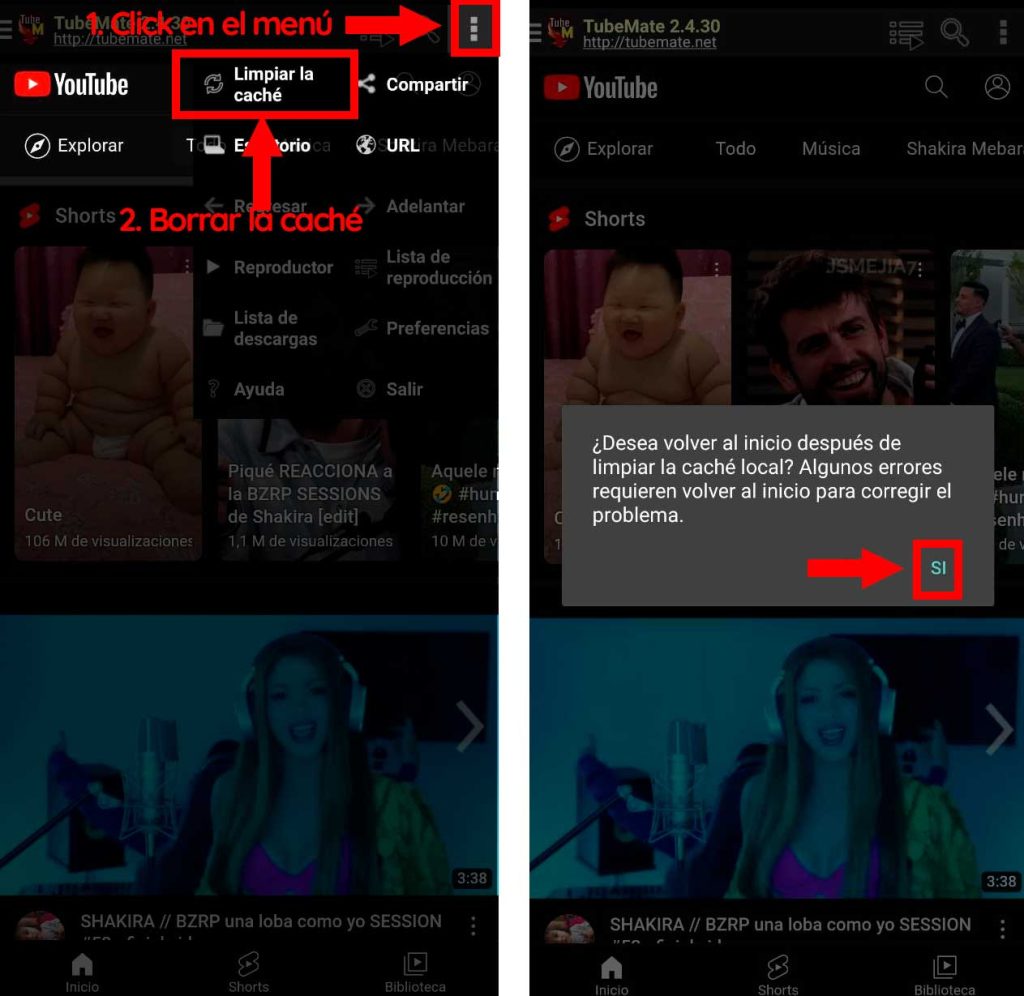The height and width of the screenshot is (996, 1024).
Task: Open the tubemate.net link in right screenshot
Action: 649,42
